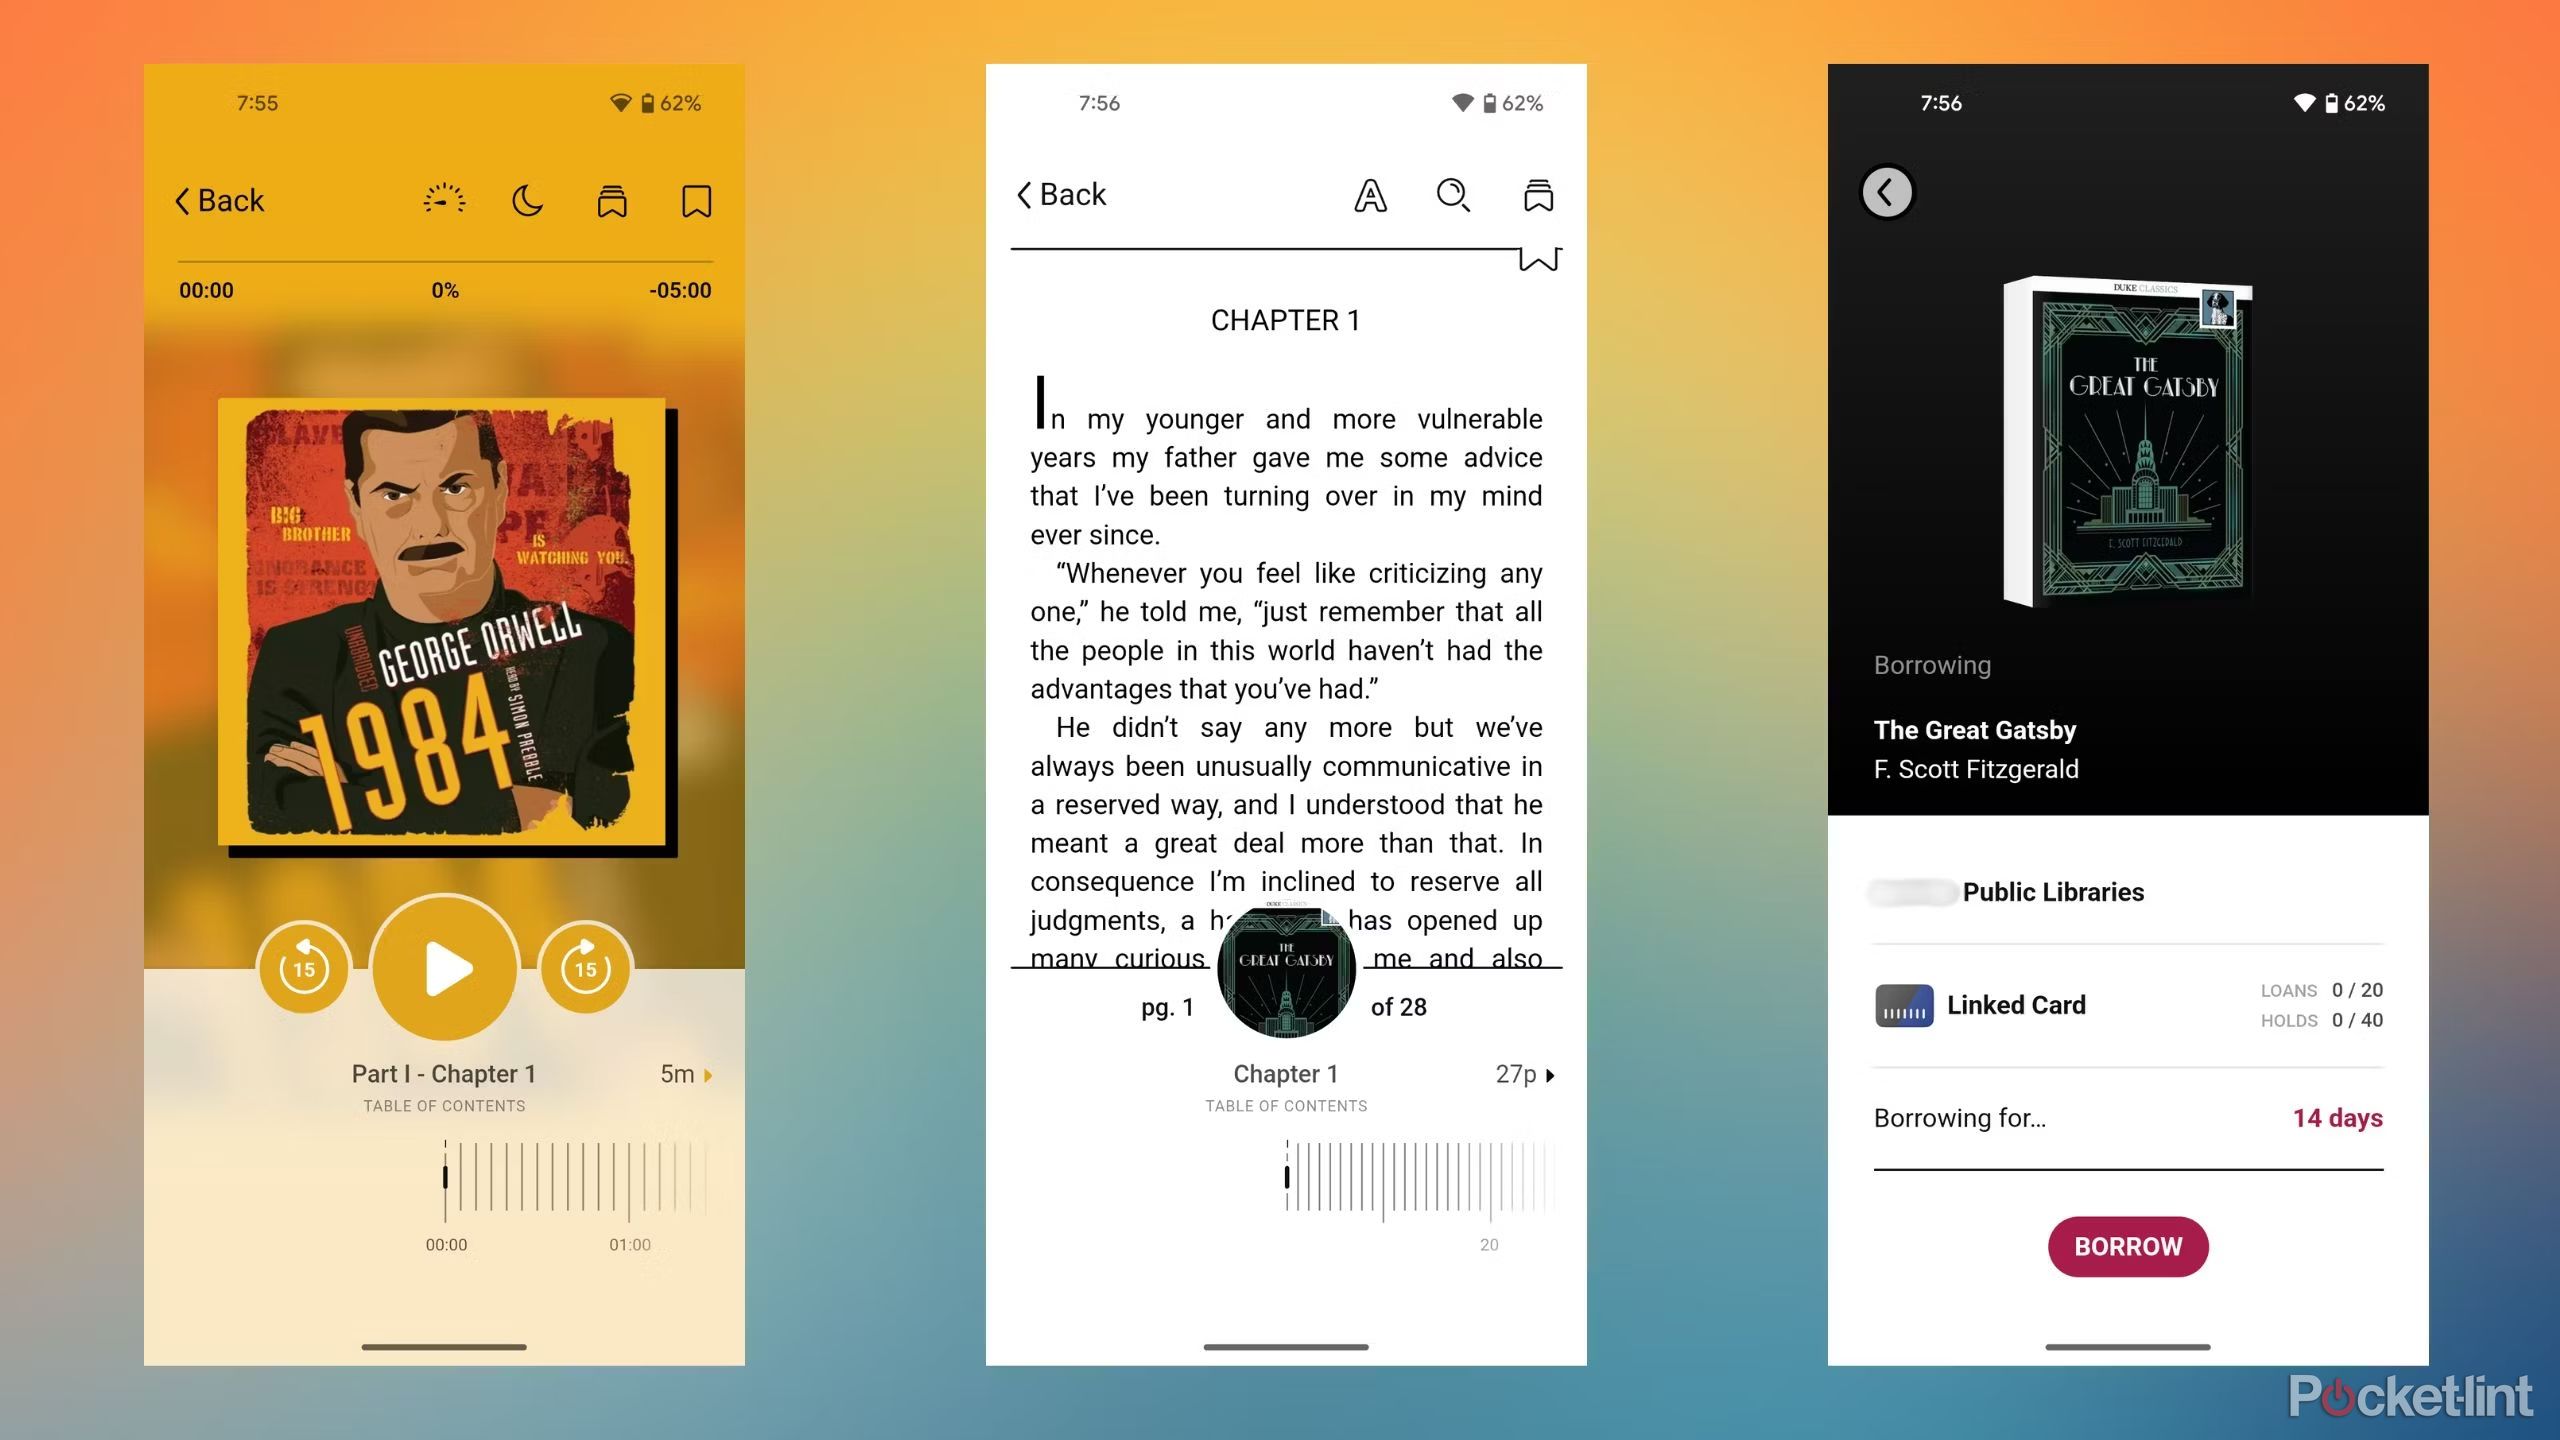Skip forward 15 seconds in audiobook
Viewport: 2560px width, 1440px height.
pyautogui.click(x=587, y=967)
